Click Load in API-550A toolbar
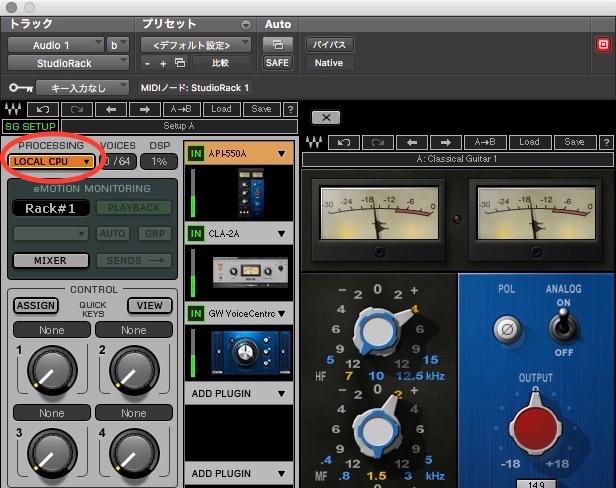The height and width of the screenshot is (488, 616). [530, 142]
